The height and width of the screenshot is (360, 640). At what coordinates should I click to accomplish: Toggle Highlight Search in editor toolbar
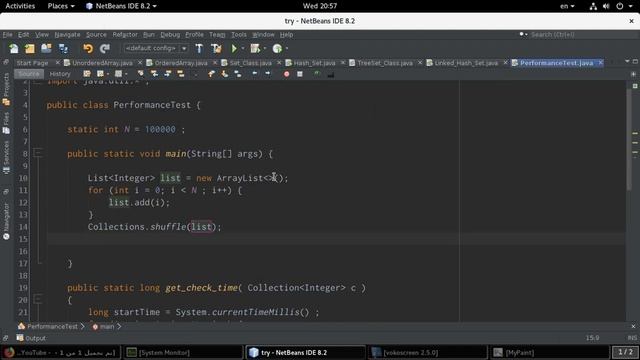181,74
